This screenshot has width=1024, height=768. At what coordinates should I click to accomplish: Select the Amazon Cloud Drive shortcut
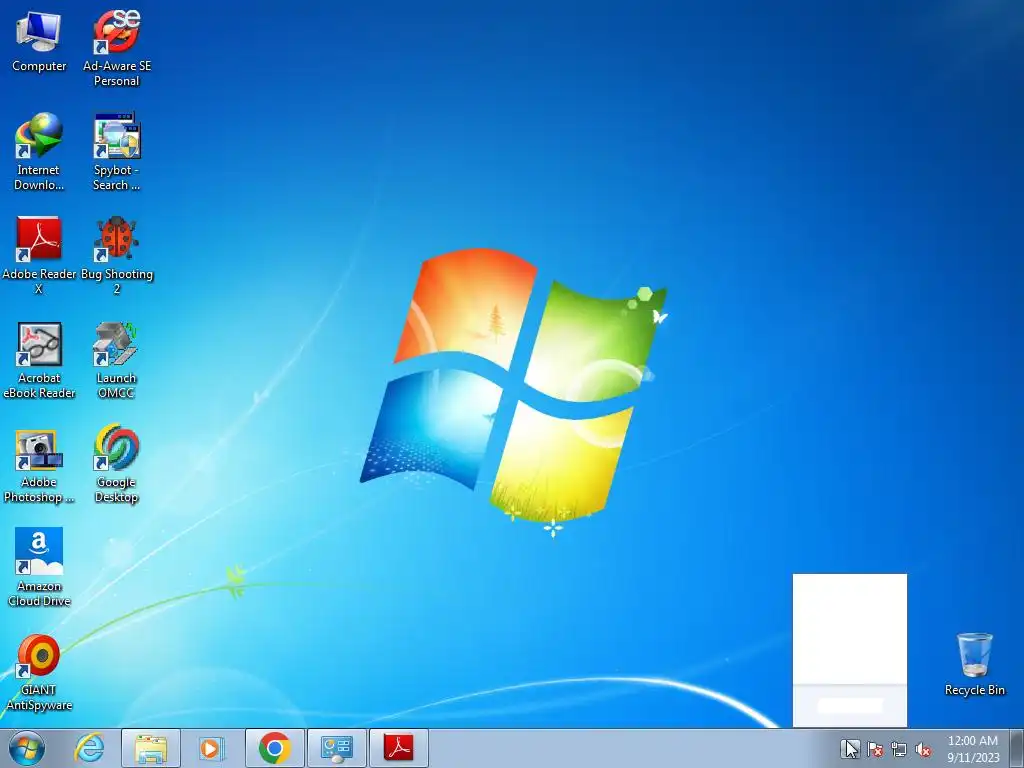tap(39, 568)
